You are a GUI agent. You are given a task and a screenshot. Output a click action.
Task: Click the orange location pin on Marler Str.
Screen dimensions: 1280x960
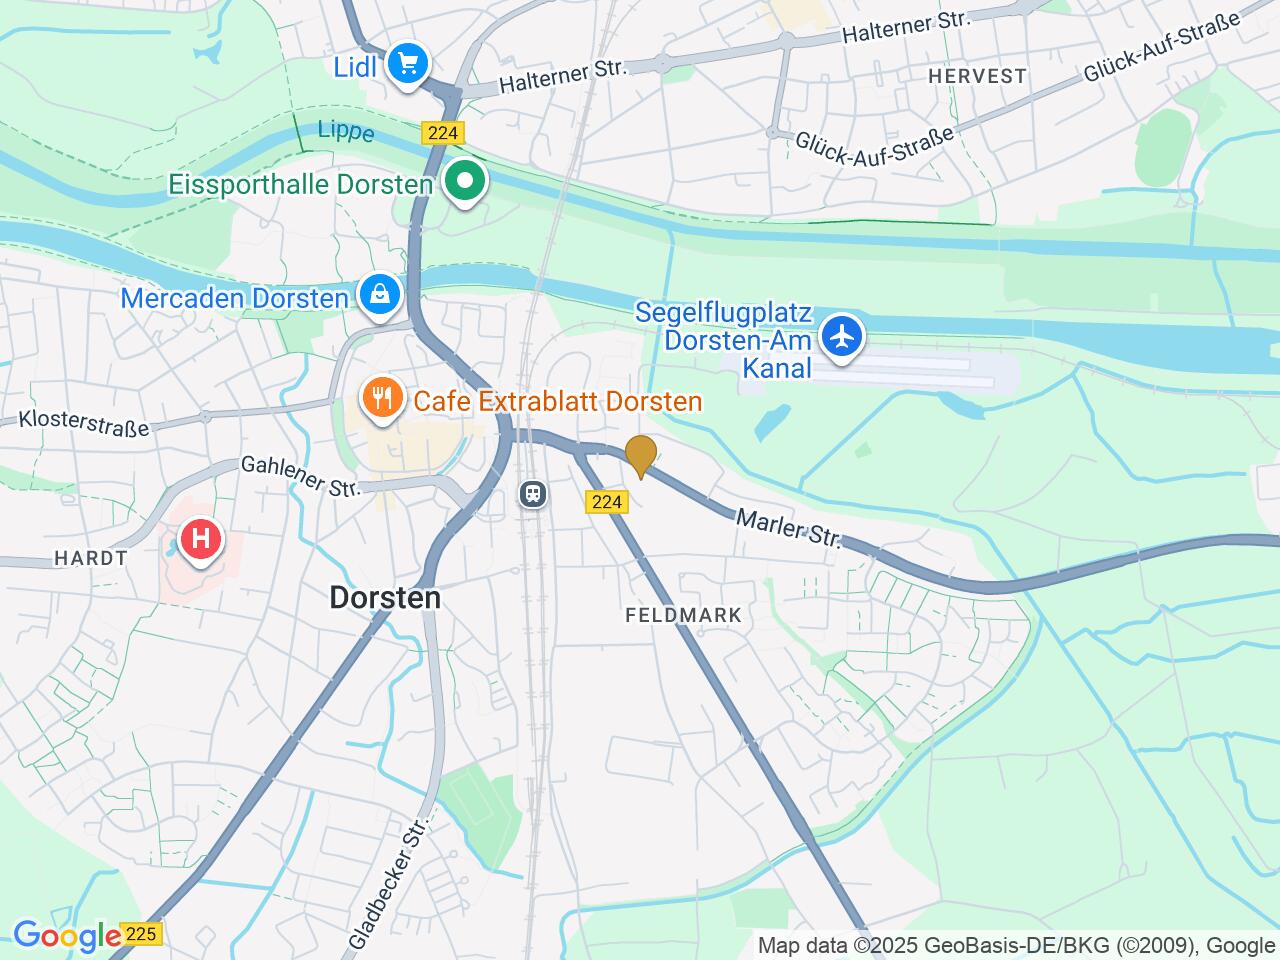point(640,457)
